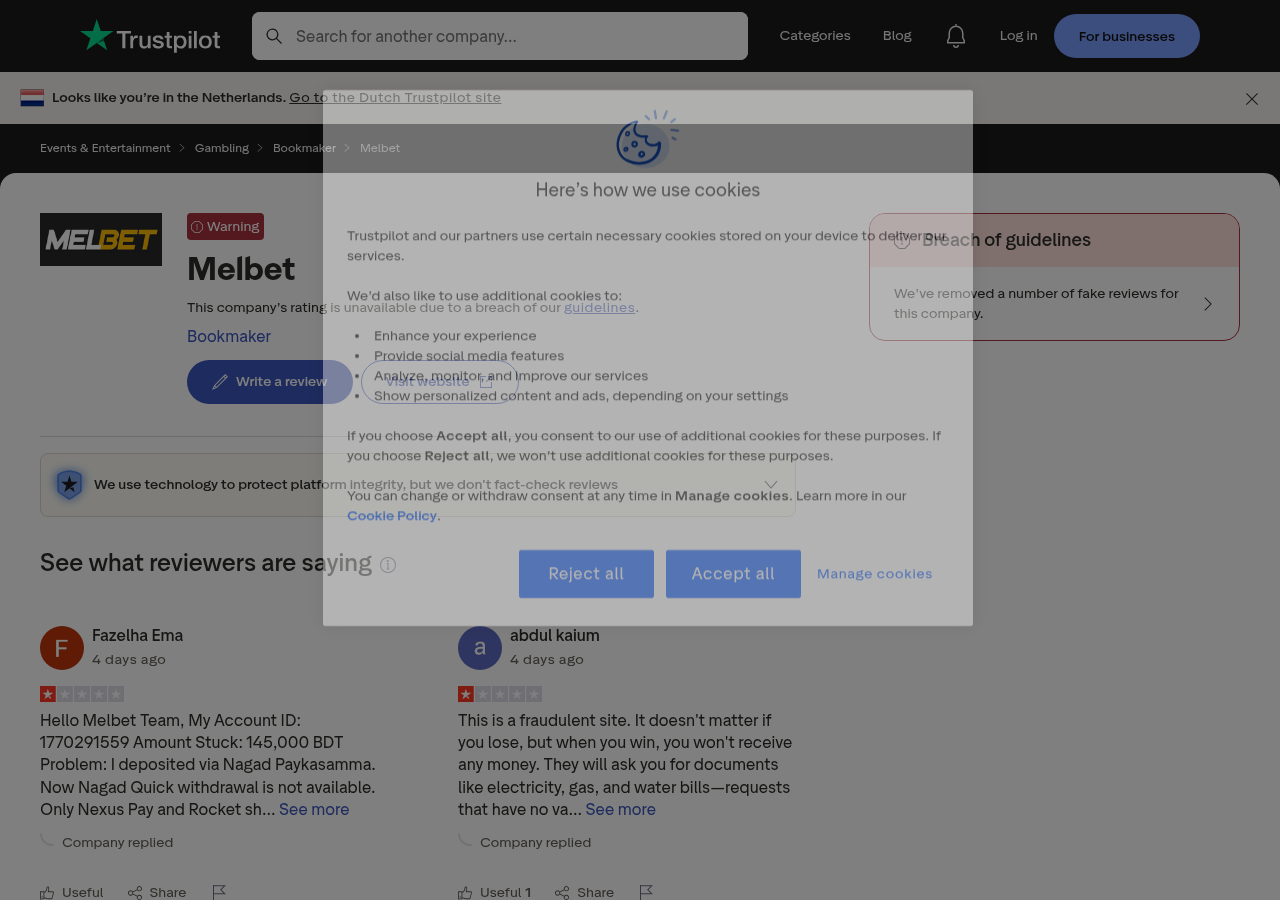Screen dimensions: 1280x900
Task: Open Company replied under abdul kaium's review
Action: pos(535,842)
